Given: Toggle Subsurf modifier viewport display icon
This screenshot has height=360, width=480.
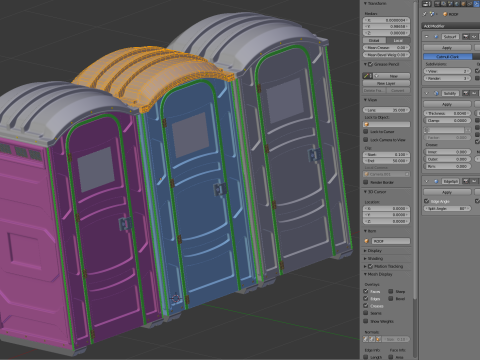Looking at the screenshot, I should tap(474, 36).
